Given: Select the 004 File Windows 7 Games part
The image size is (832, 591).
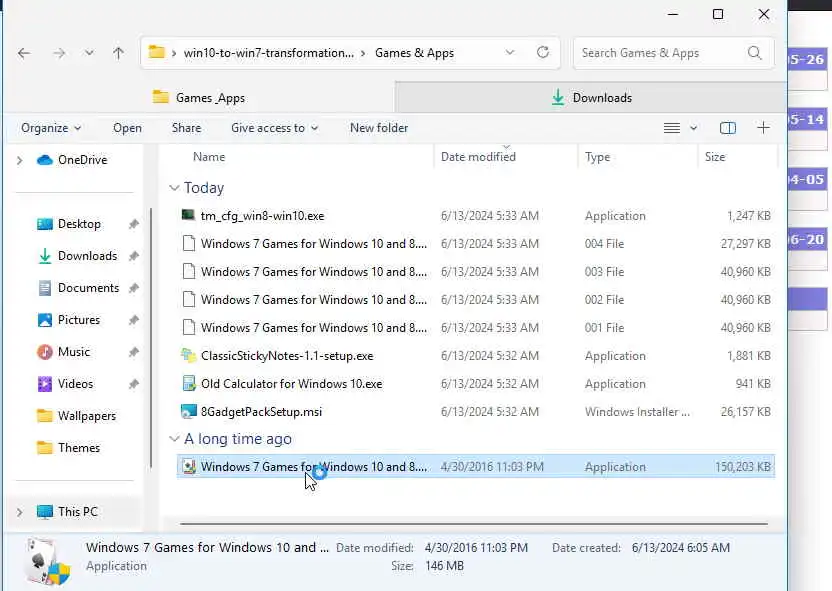Looking at the screenshot, I should tap(475, 244).
